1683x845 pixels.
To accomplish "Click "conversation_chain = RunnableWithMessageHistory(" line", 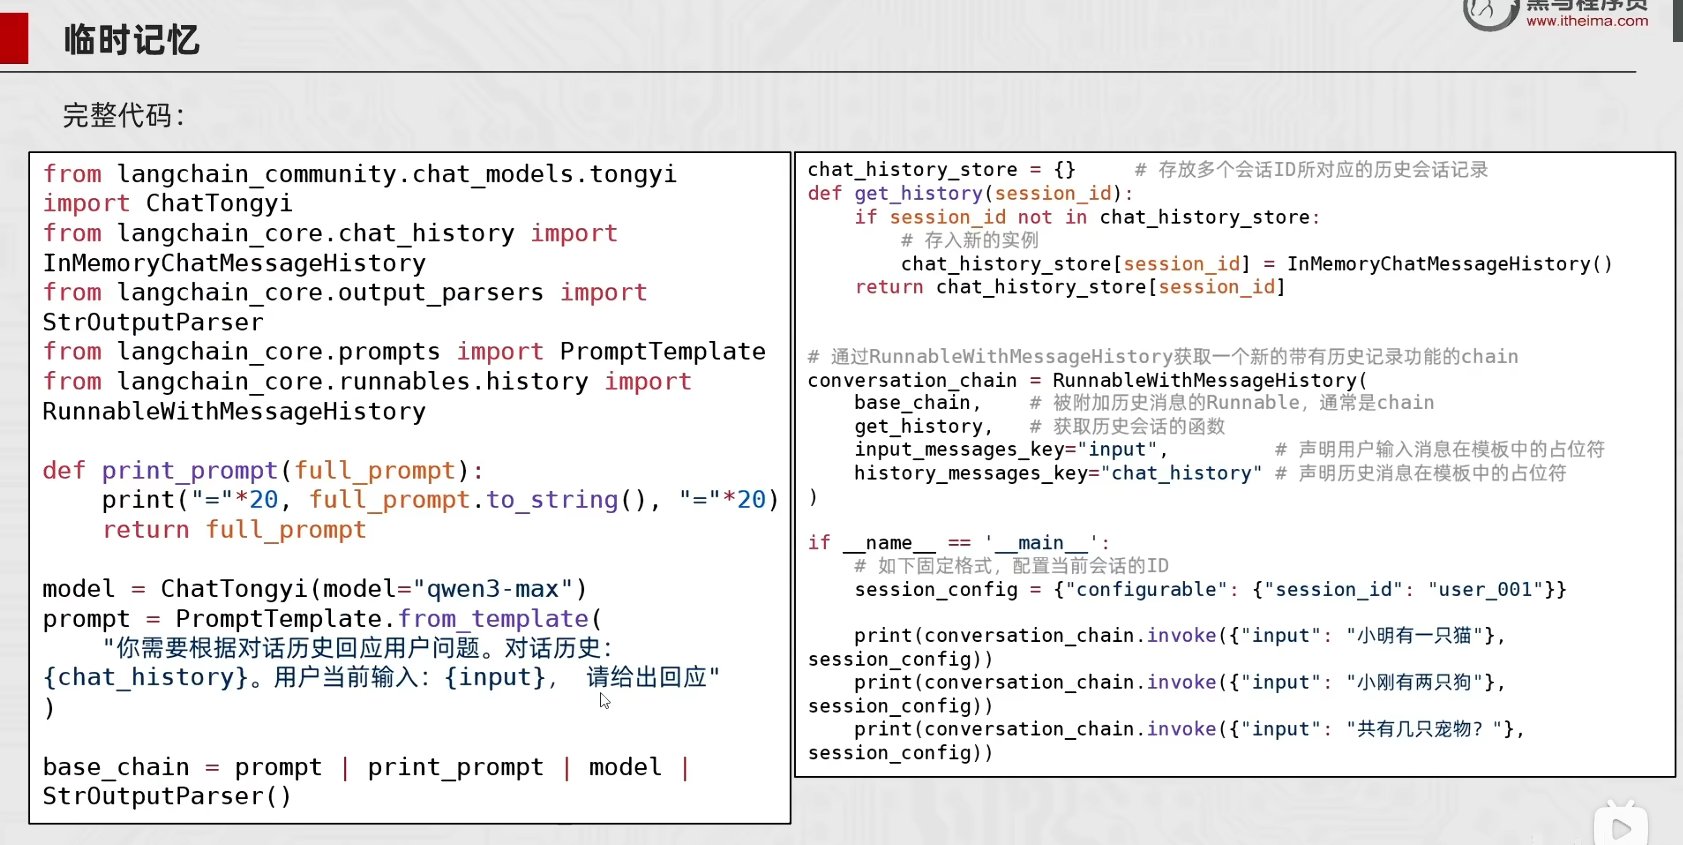I will 1087,381.
